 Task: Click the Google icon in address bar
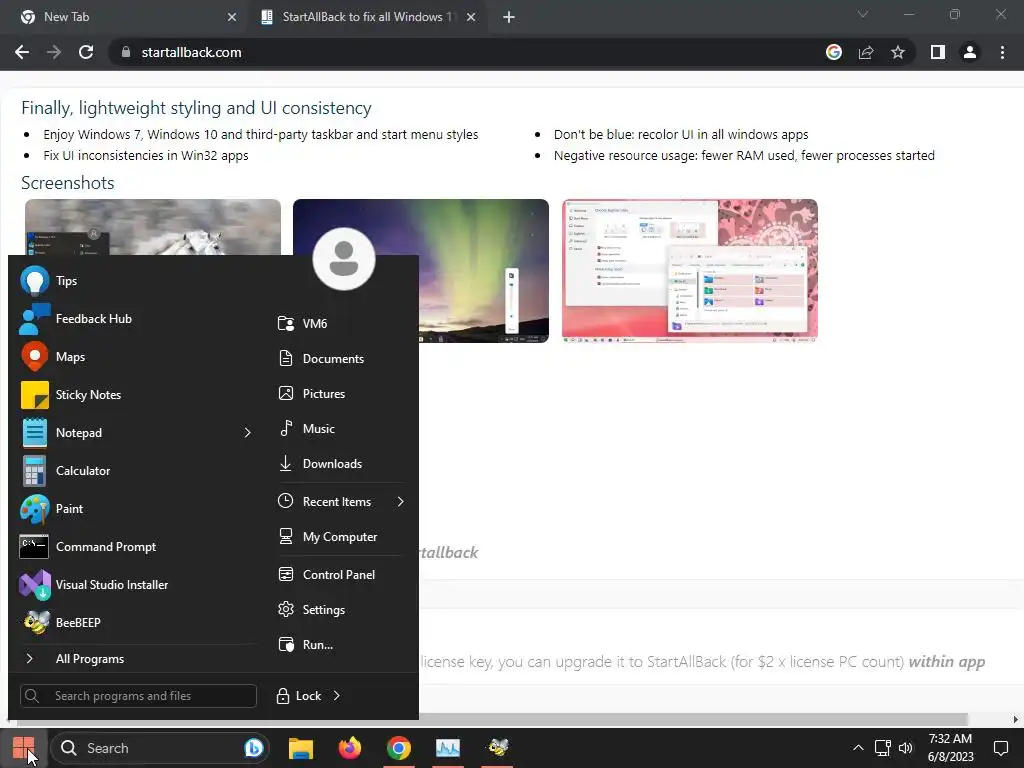[x=834, y=52]
